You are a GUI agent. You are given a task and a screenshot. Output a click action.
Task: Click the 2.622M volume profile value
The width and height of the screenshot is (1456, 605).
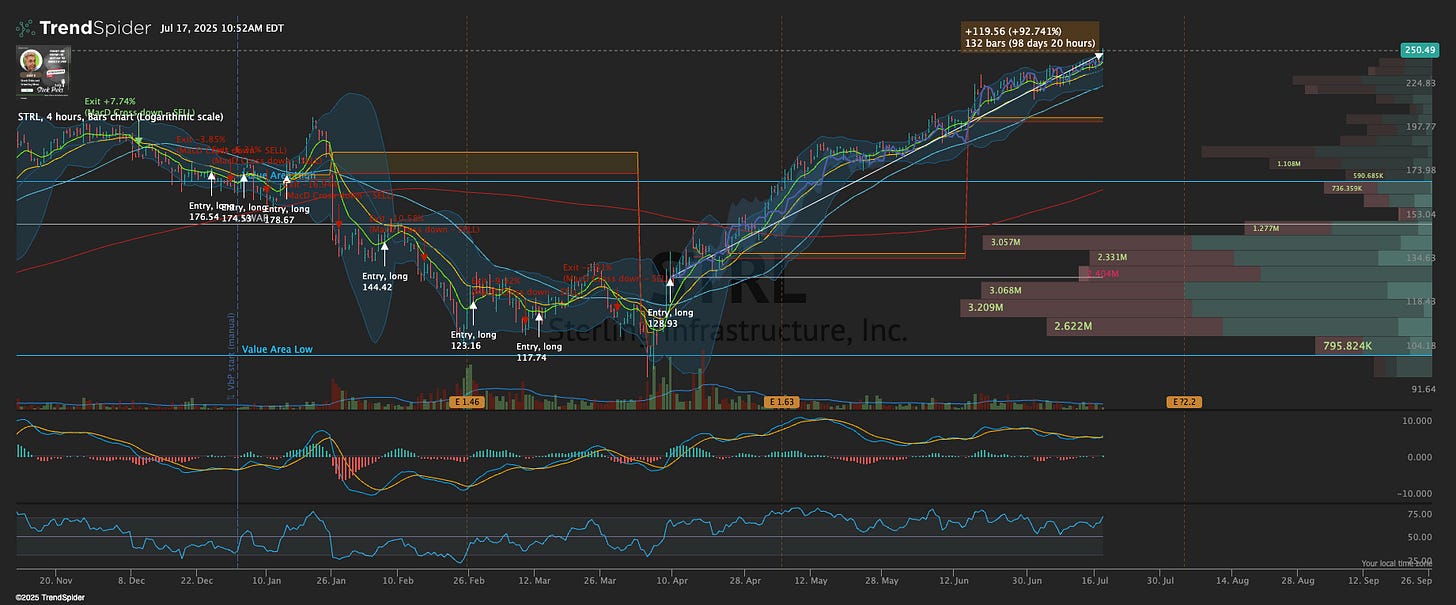(1075, 326)
